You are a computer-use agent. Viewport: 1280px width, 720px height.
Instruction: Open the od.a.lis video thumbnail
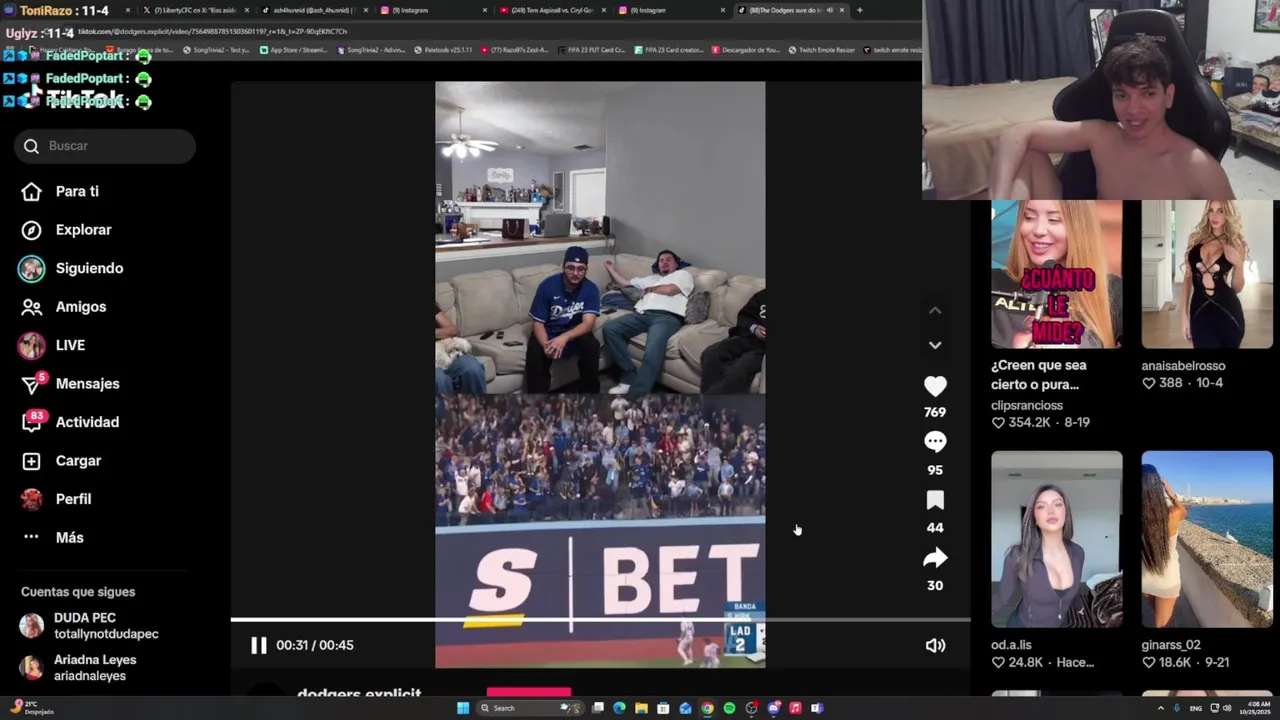(1057, 539)
